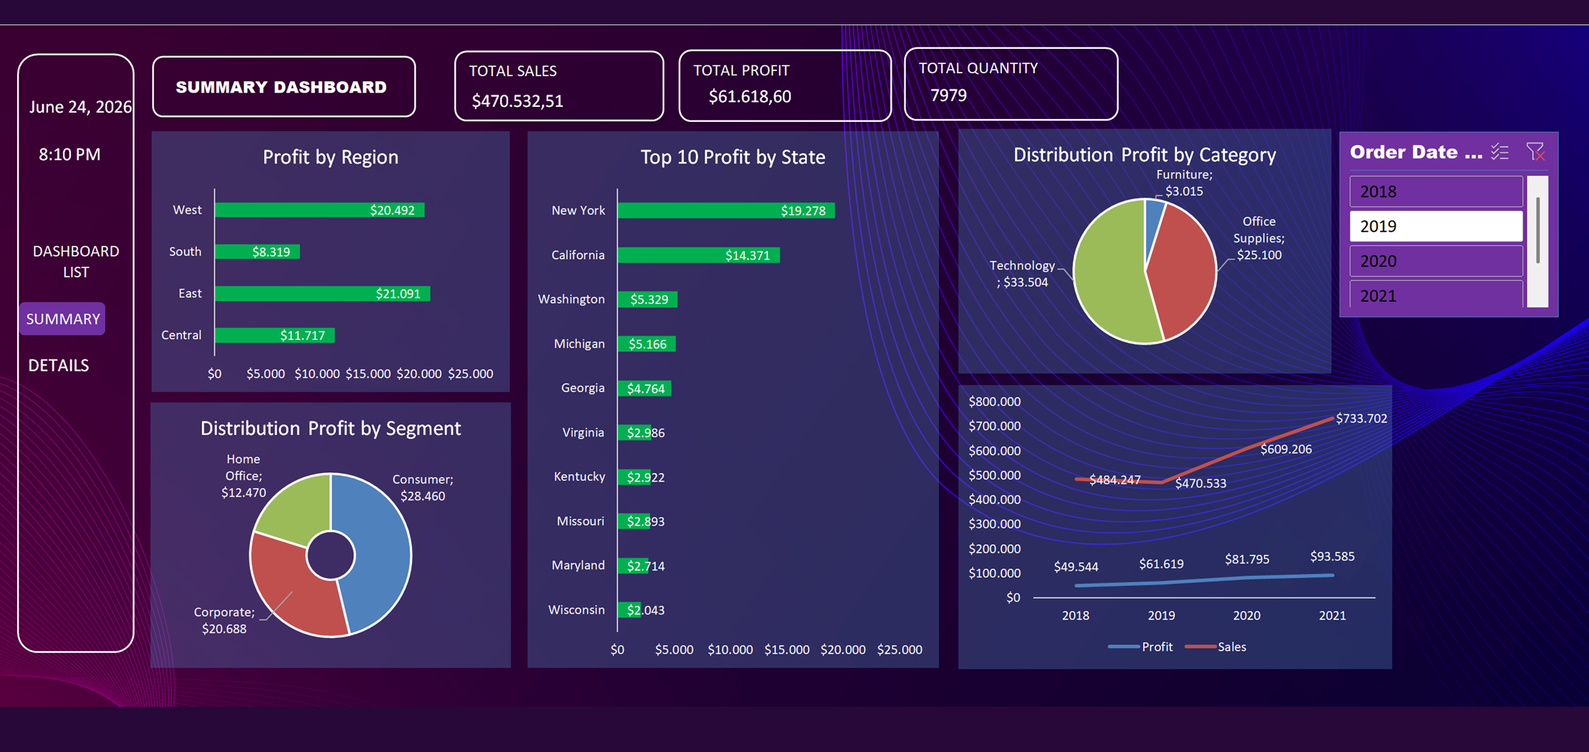Click the June 24, 2026 date text
Screen dimensions: 1589x752
click(80, 107)
